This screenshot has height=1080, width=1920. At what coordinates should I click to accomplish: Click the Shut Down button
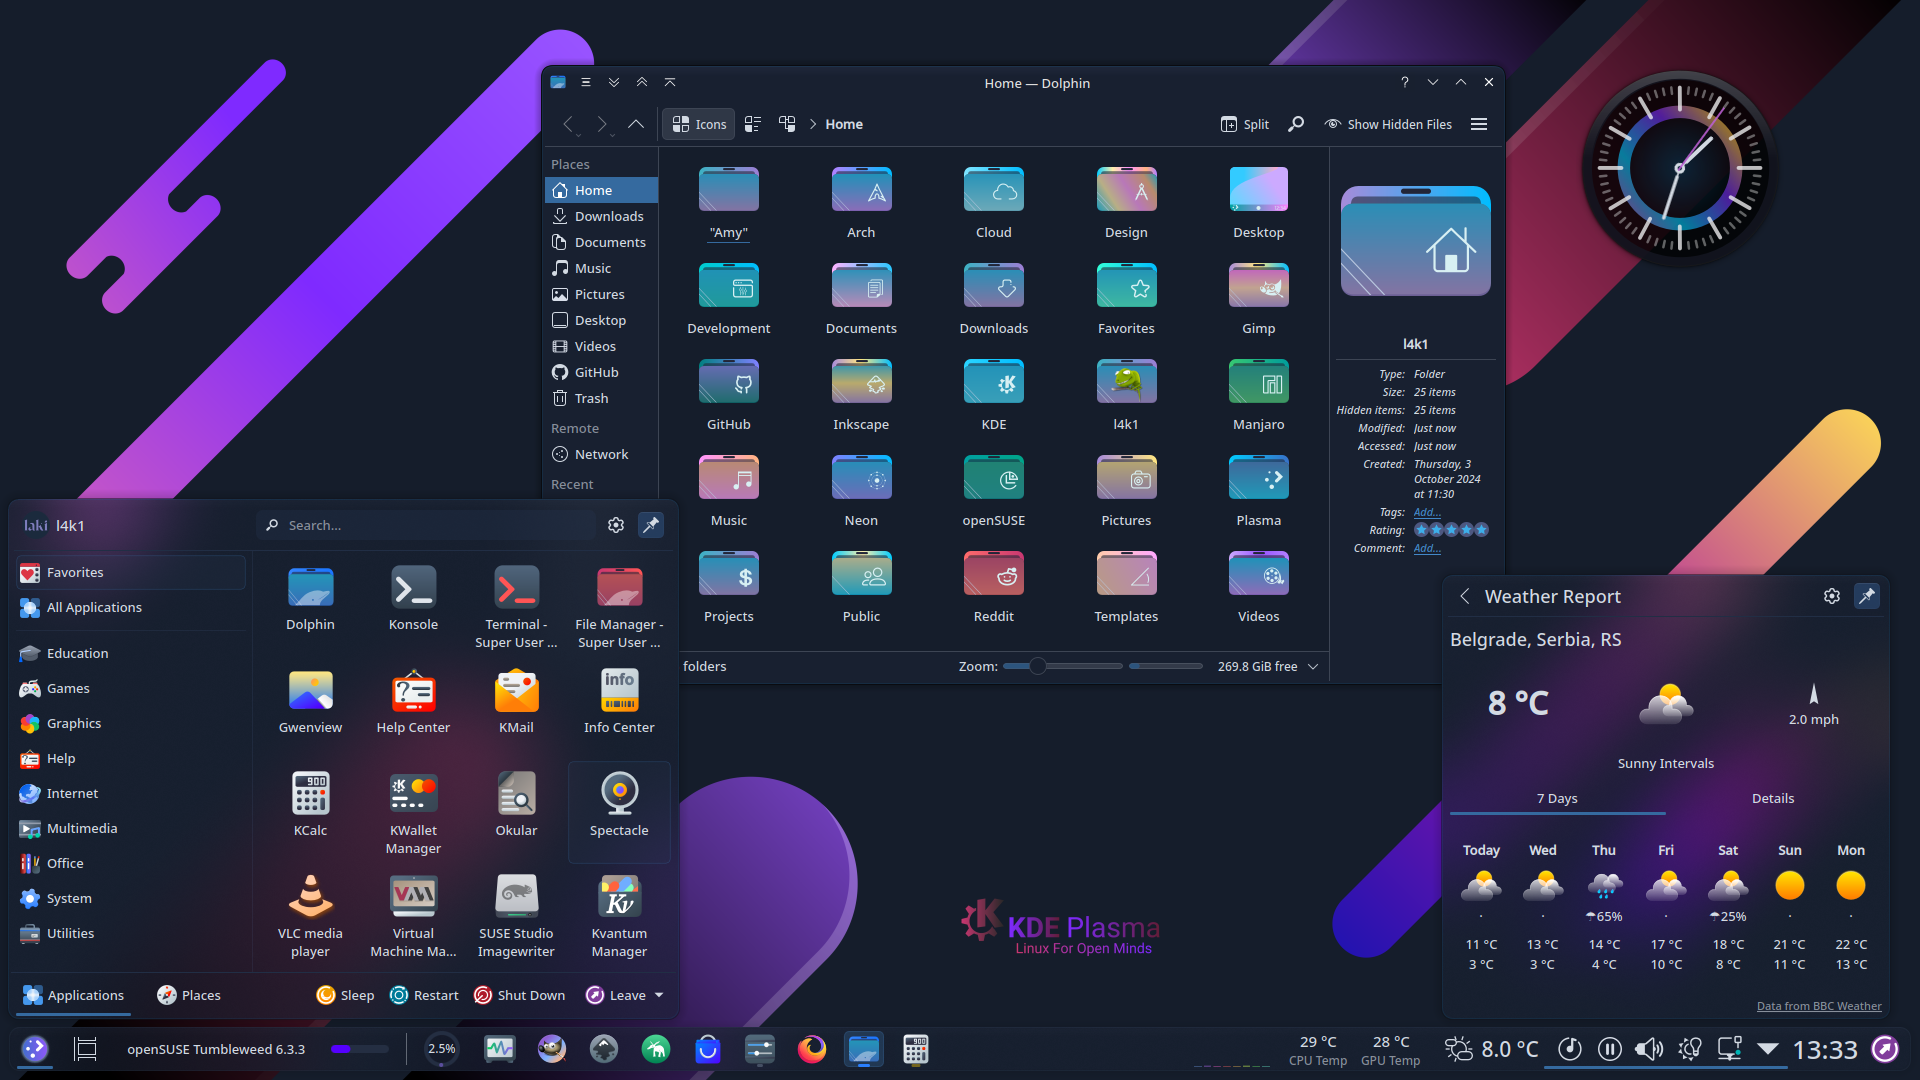point(519,995)
